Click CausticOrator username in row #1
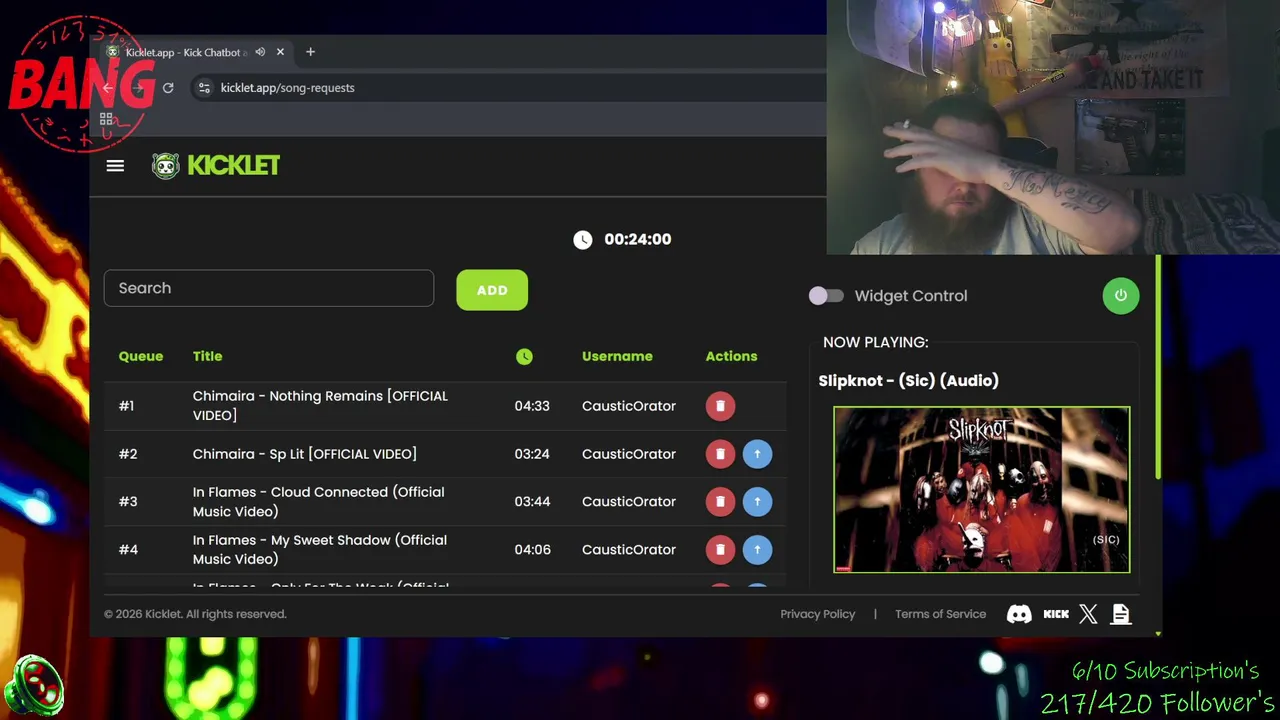 pos(629,406)
